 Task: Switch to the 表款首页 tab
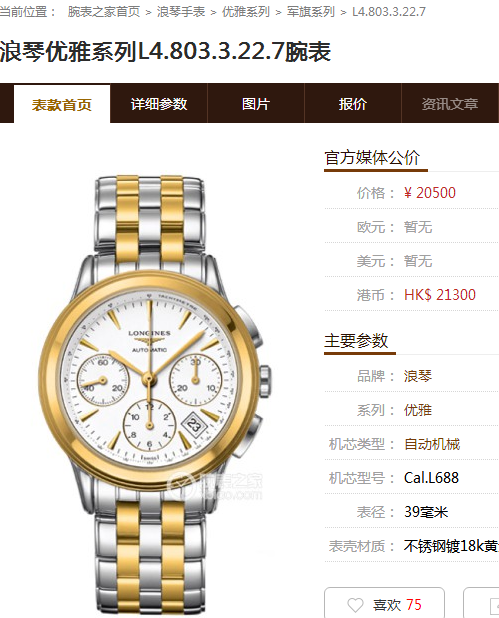(x=62, y=104)
